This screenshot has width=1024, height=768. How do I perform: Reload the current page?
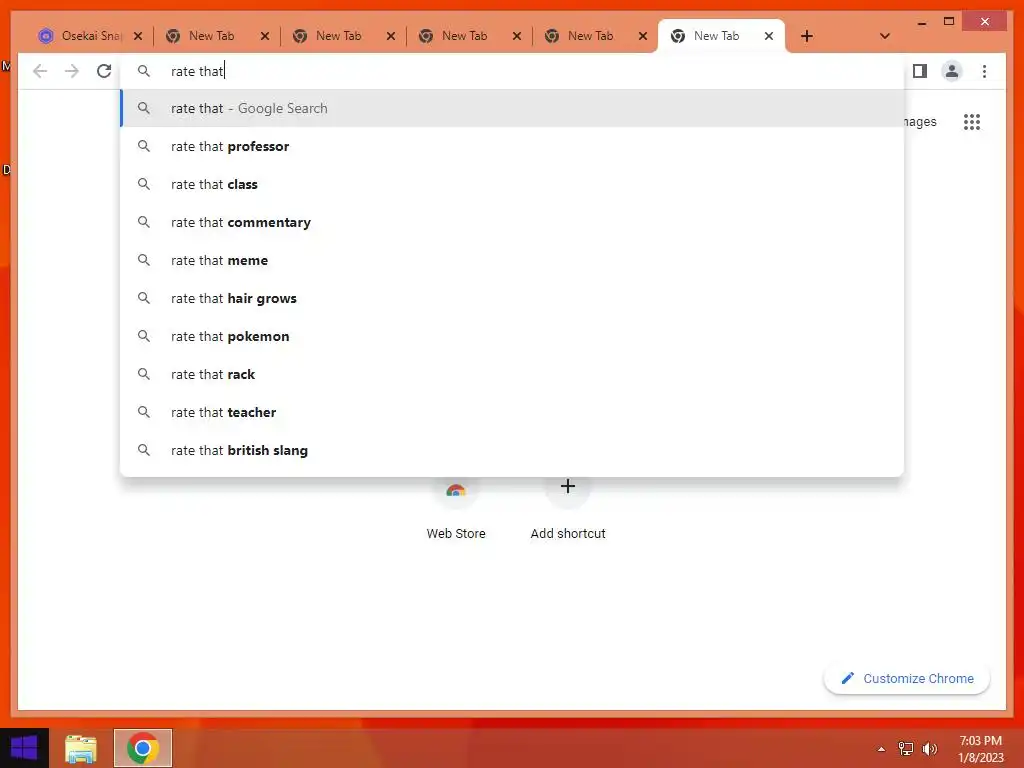(x=104, y=71)
